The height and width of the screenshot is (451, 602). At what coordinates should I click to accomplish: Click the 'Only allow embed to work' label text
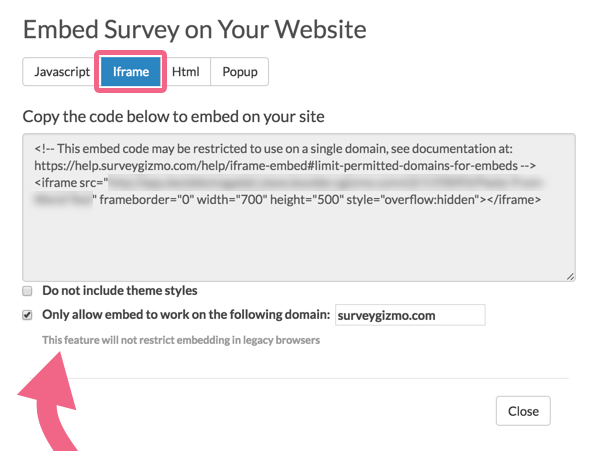click(186, 315)
